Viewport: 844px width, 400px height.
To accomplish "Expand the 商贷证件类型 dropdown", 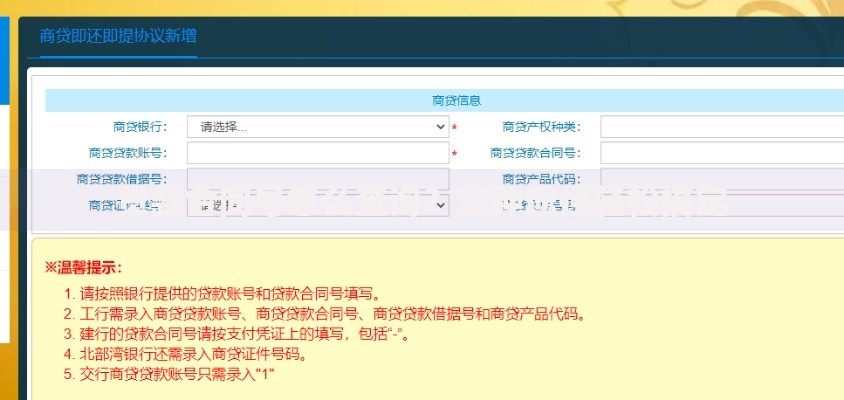I will (x=317, y=205).
